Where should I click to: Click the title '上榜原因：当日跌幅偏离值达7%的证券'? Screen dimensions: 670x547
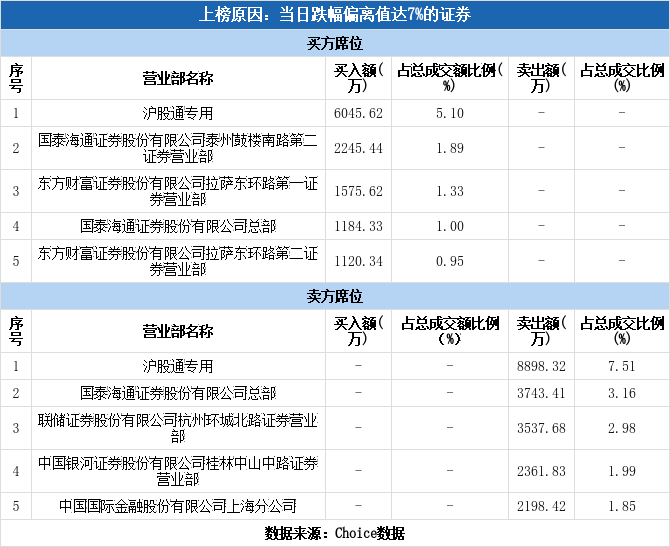coord(335,15)
